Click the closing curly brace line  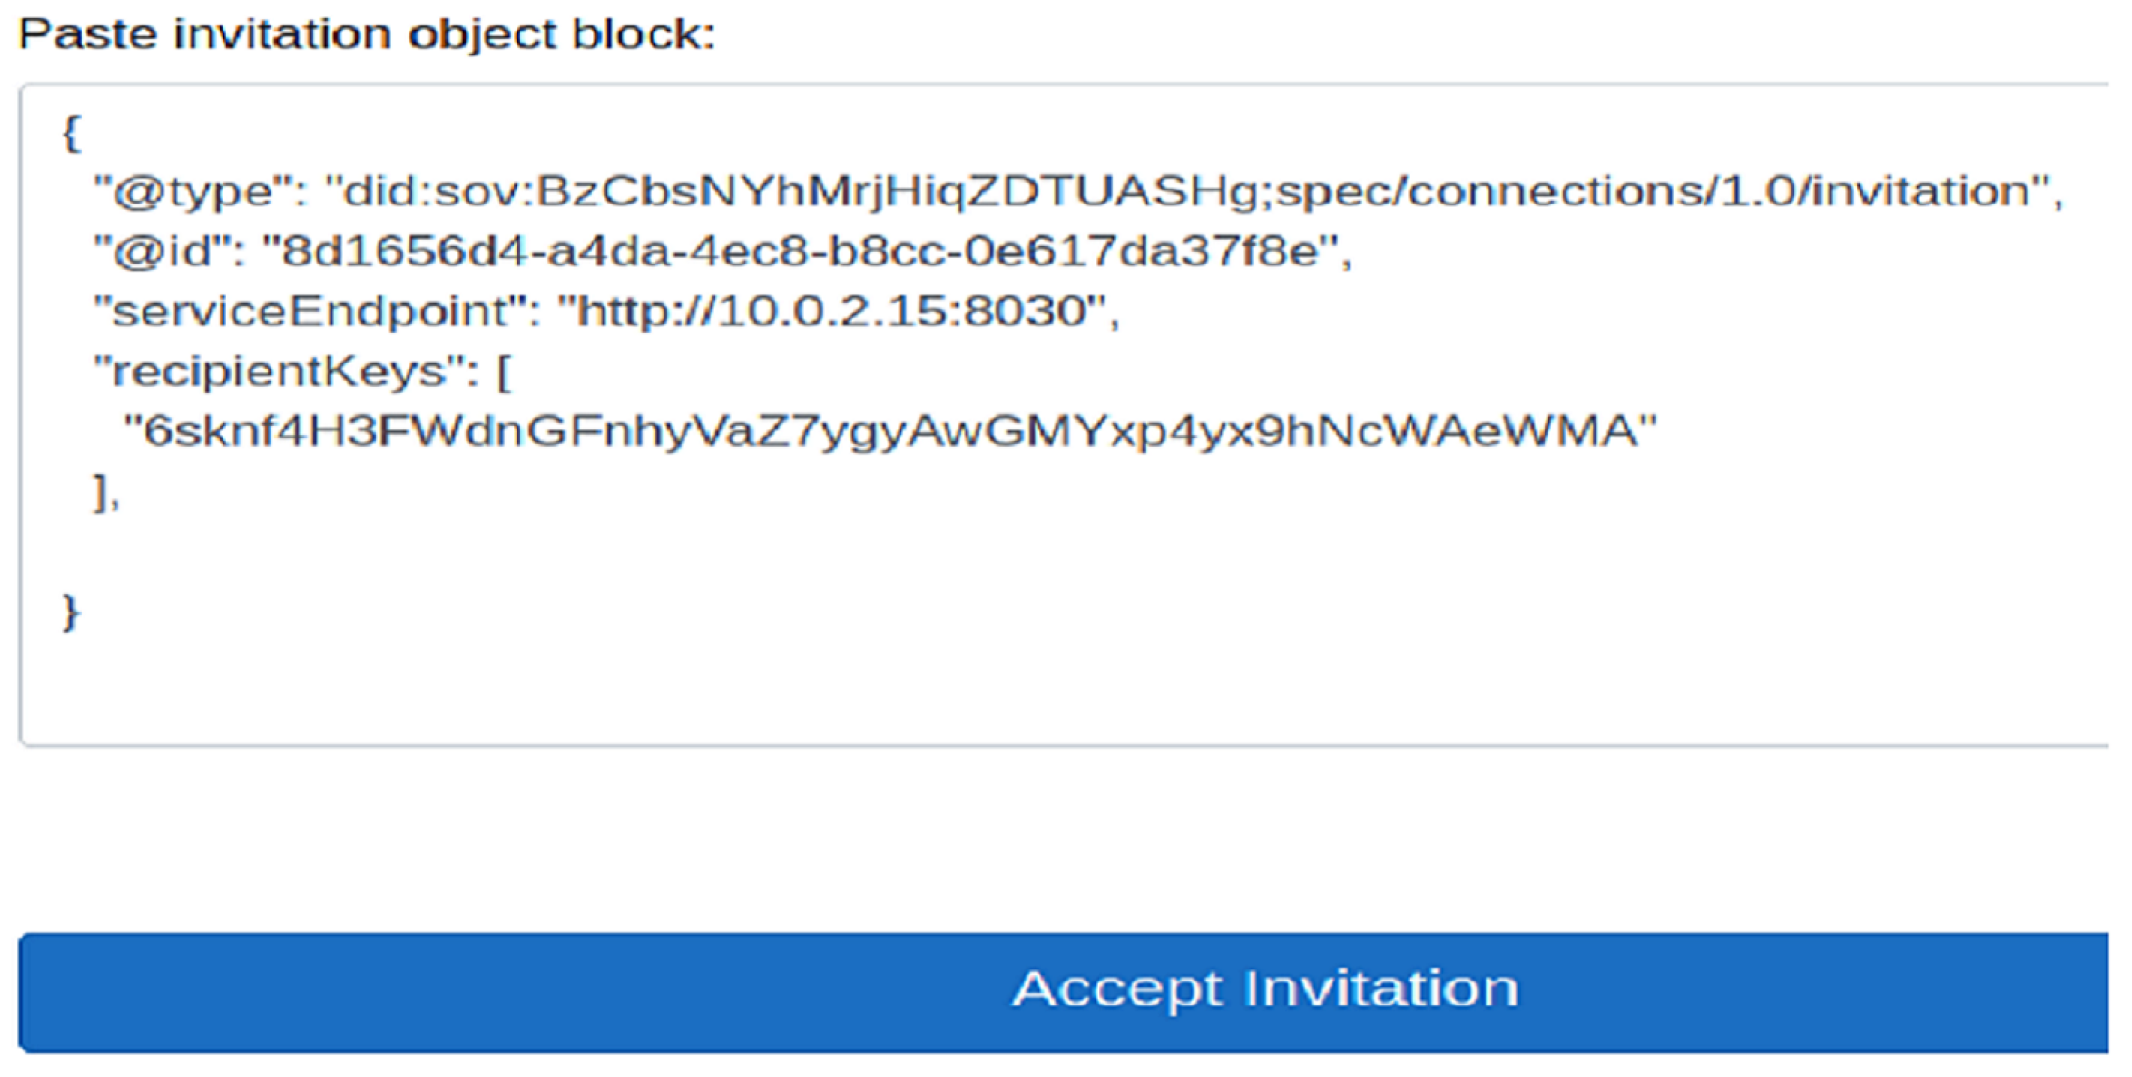point(70,611)
